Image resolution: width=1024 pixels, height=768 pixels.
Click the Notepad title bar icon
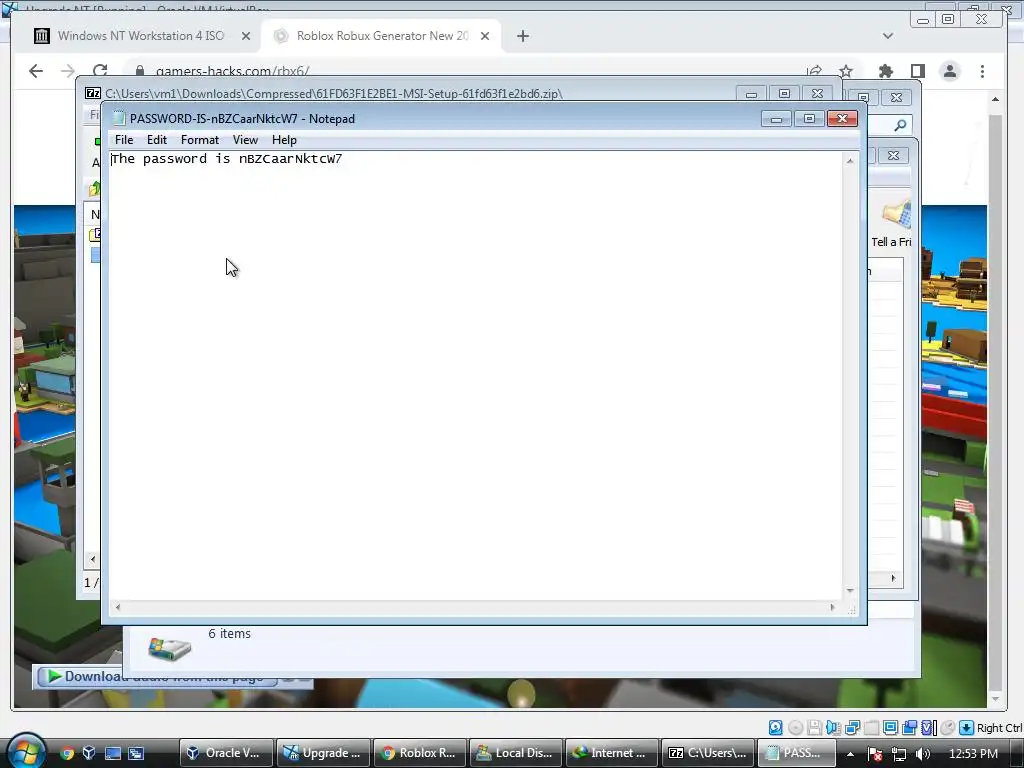(x=119, y=118)
